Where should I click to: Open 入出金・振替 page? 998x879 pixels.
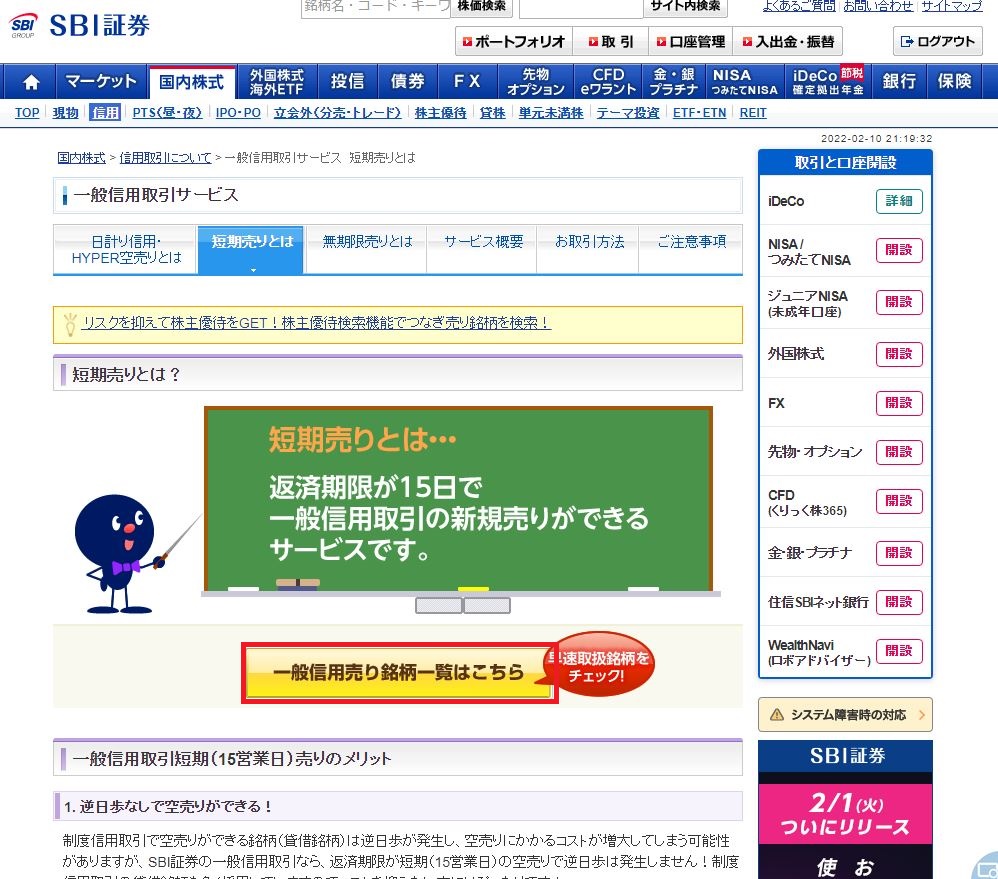coord(788,42)
